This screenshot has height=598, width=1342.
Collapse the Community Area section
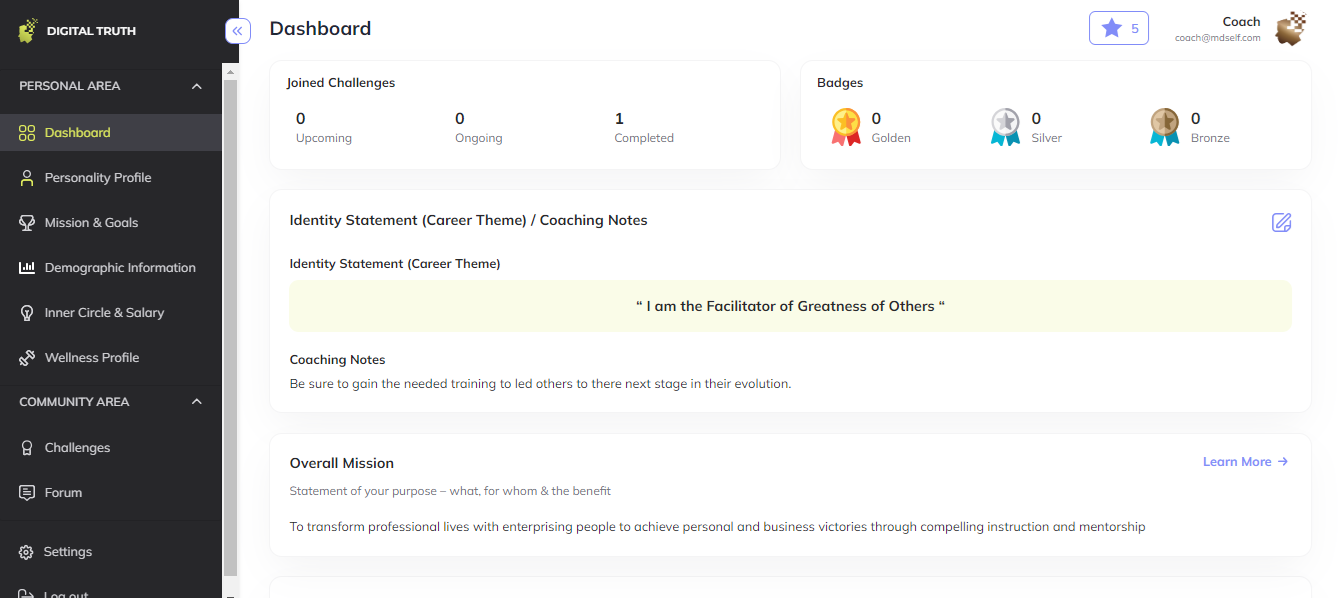197,402
